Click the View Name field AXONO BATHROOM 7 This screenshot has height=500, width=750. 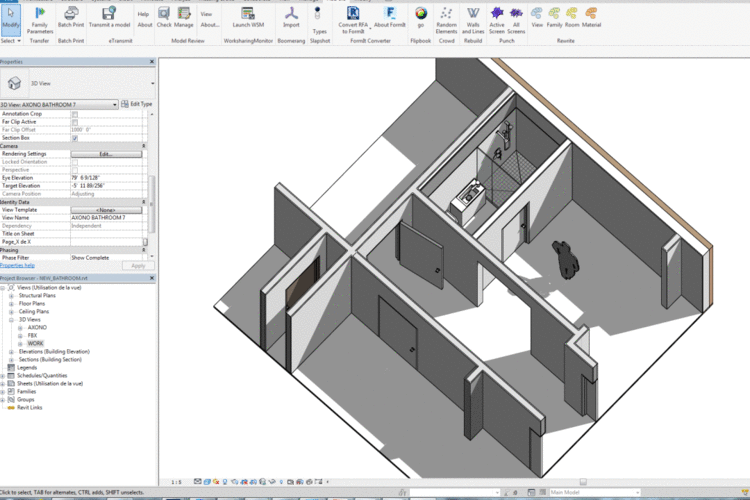107,218
